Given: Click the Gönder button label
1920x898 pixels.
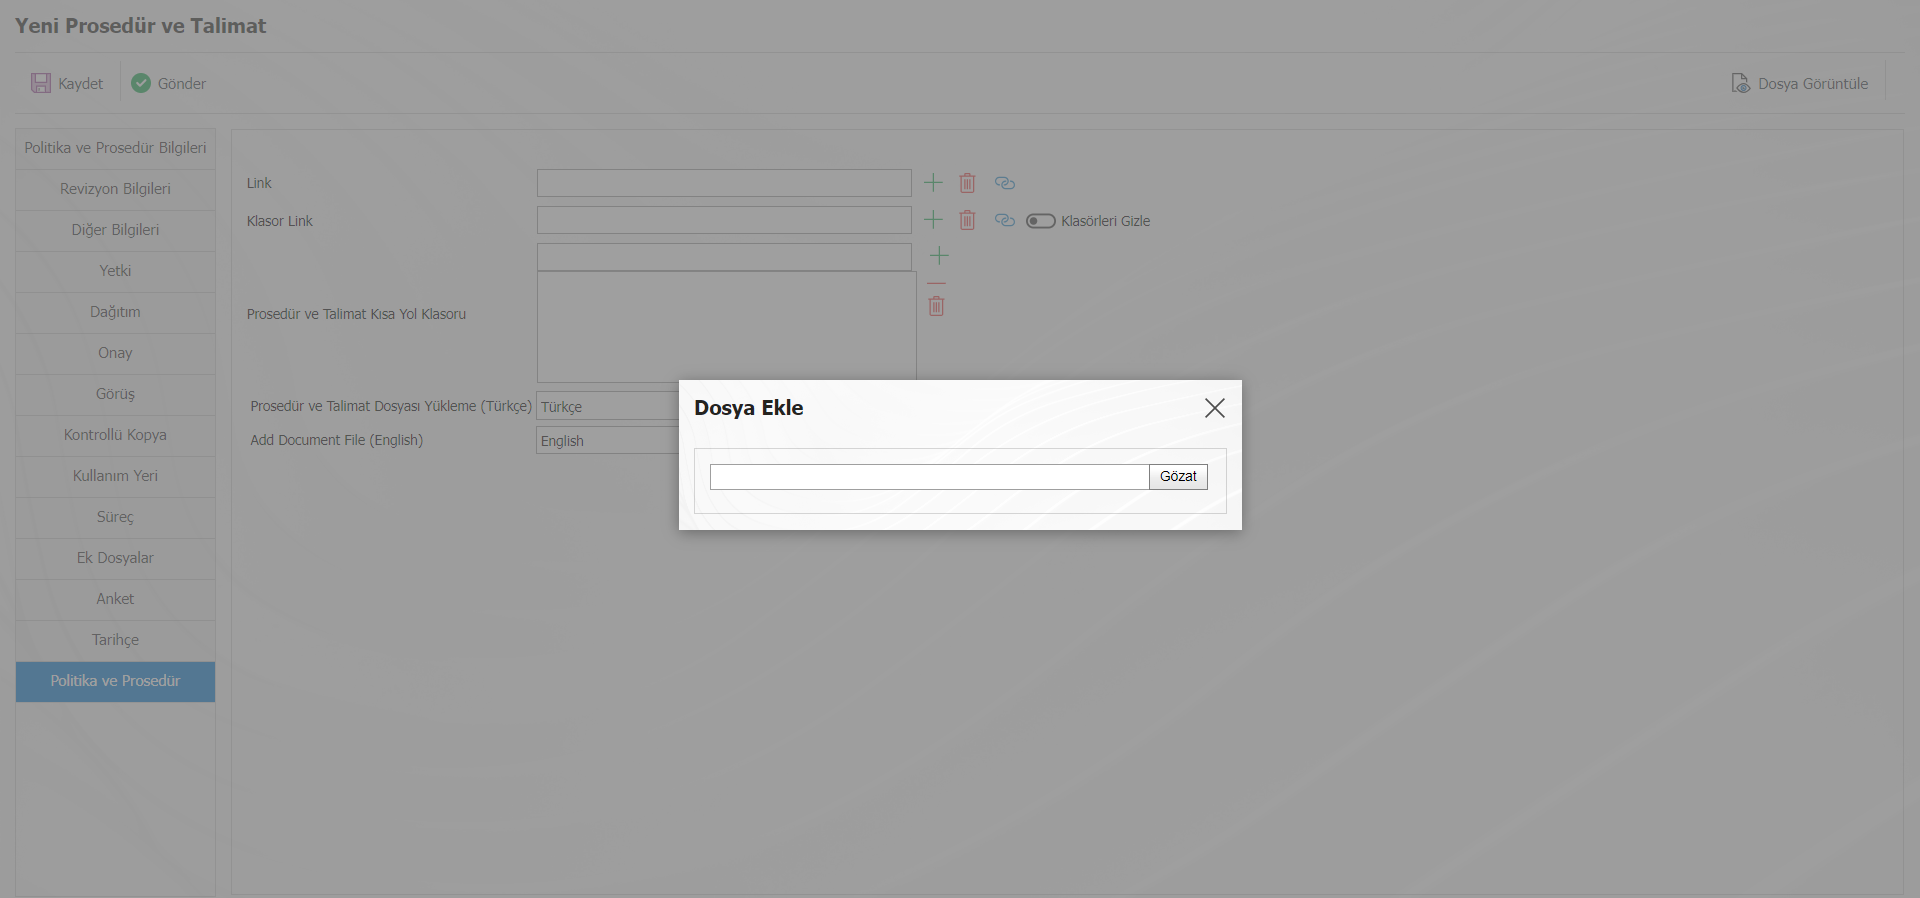Looking at the screenshot, I should [x=182, y=84].
